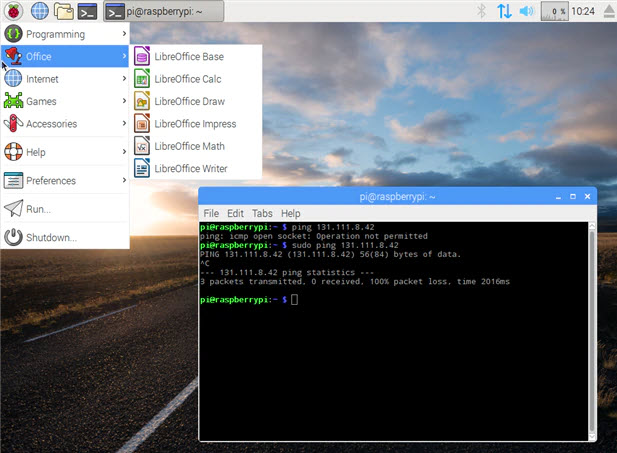Click the 10:24 clock

pos(583,11)
